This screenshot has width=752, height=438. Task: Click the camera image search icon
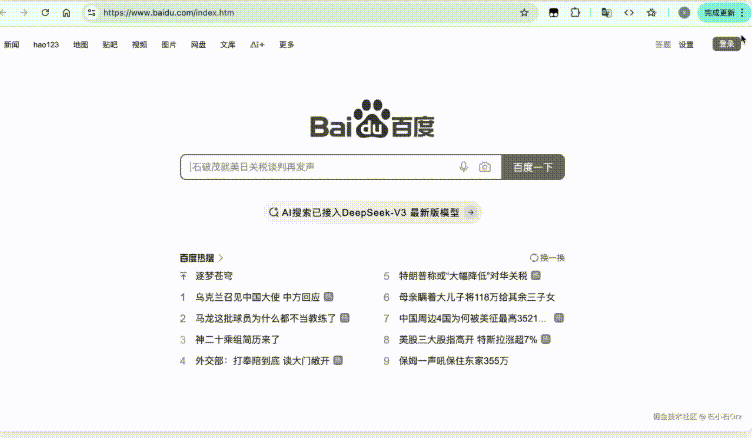[484, 167]
